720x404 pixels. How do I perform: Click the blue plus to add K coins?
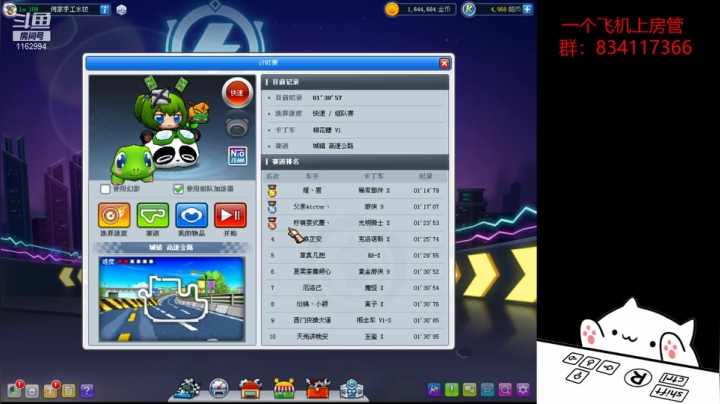527,9
